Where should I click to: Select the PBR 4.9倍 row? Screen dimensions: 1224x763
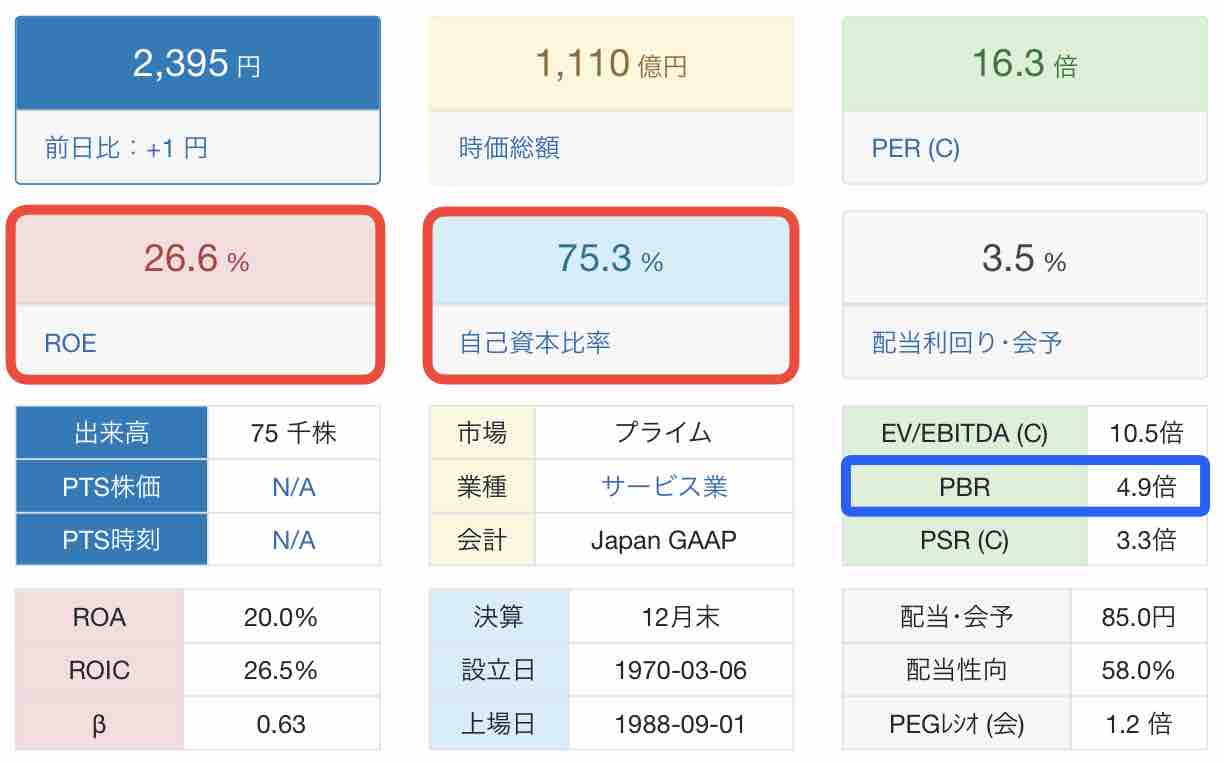[x=1025, y=487]
